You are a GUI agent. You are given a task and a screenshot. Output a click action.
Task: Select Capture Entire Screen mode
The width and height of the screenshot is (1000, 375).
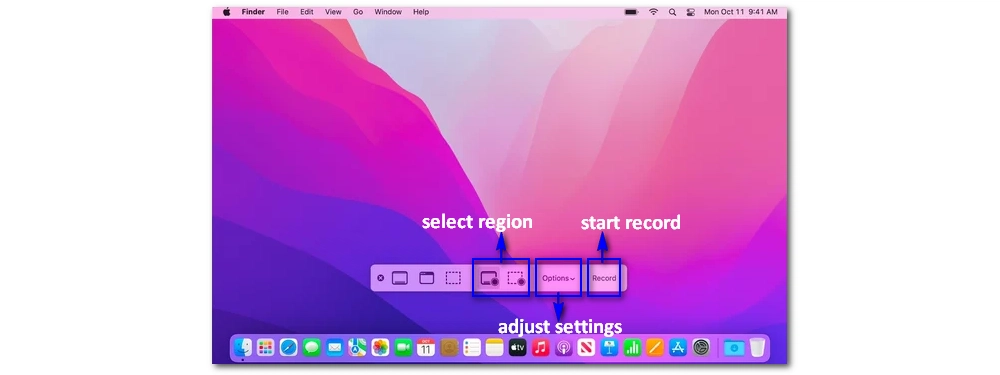(400, 278)
